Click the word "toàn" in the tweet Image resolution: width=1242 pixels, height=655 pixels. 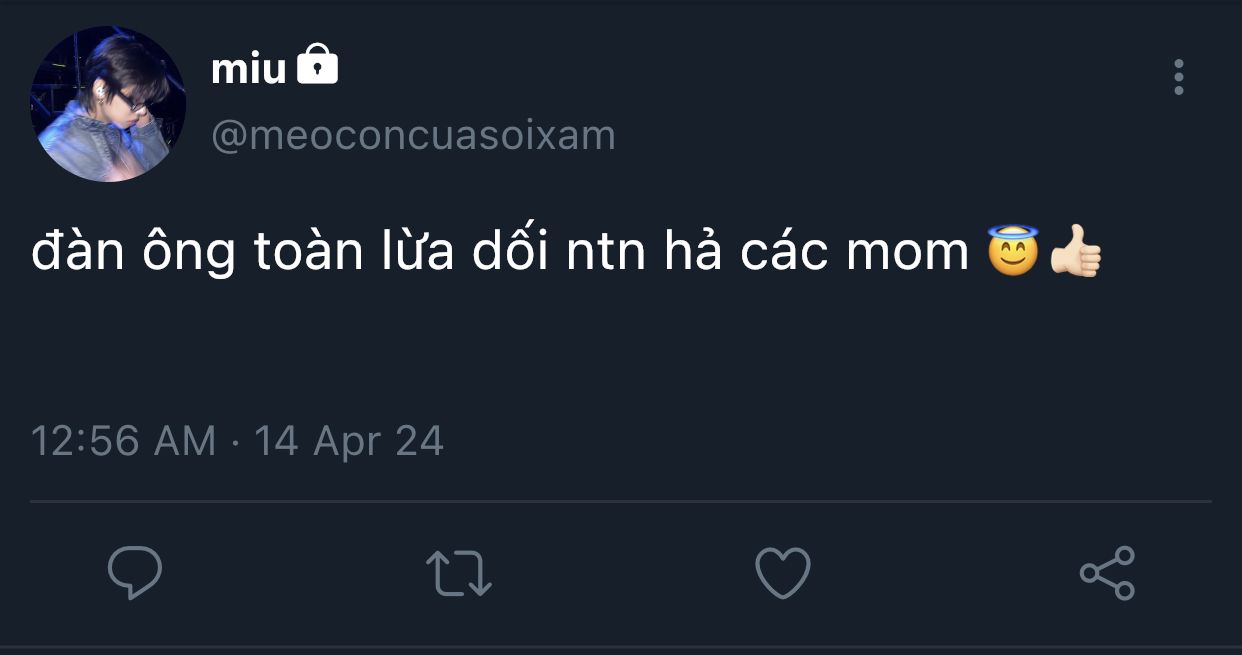306,252
